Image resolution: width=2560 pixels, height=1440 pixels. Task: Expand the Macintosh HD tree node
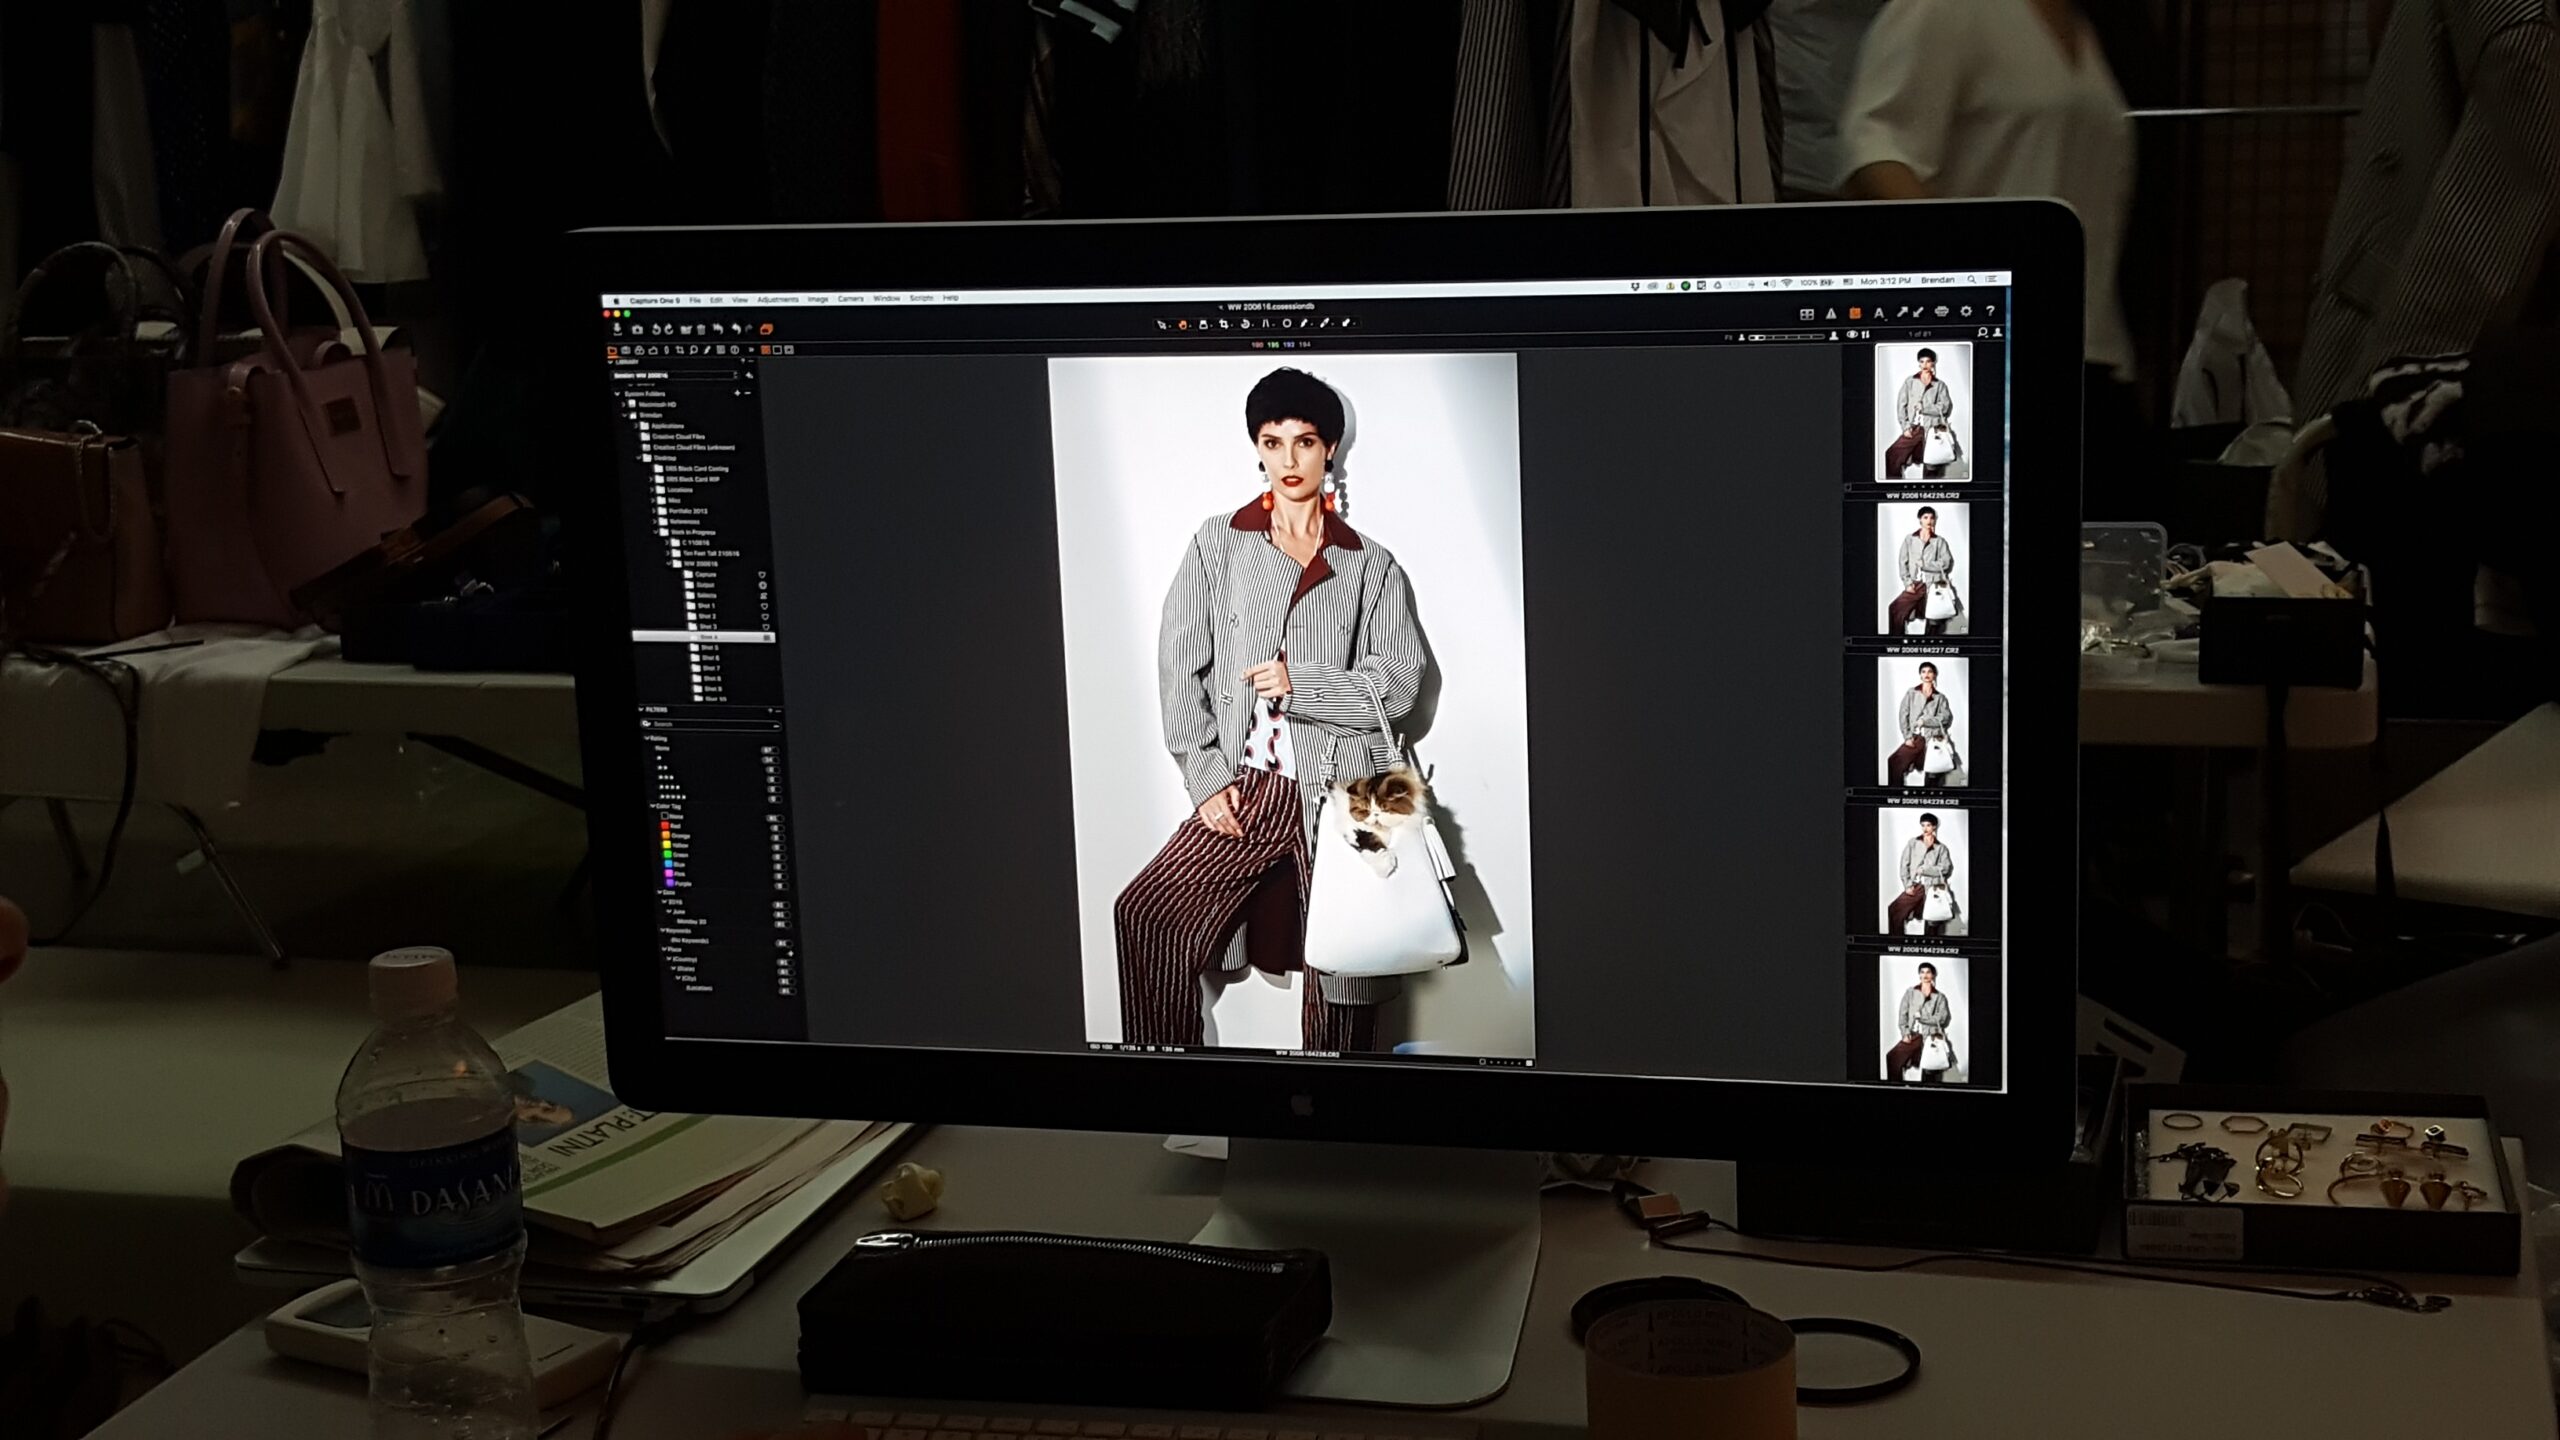tap(623, 405)
